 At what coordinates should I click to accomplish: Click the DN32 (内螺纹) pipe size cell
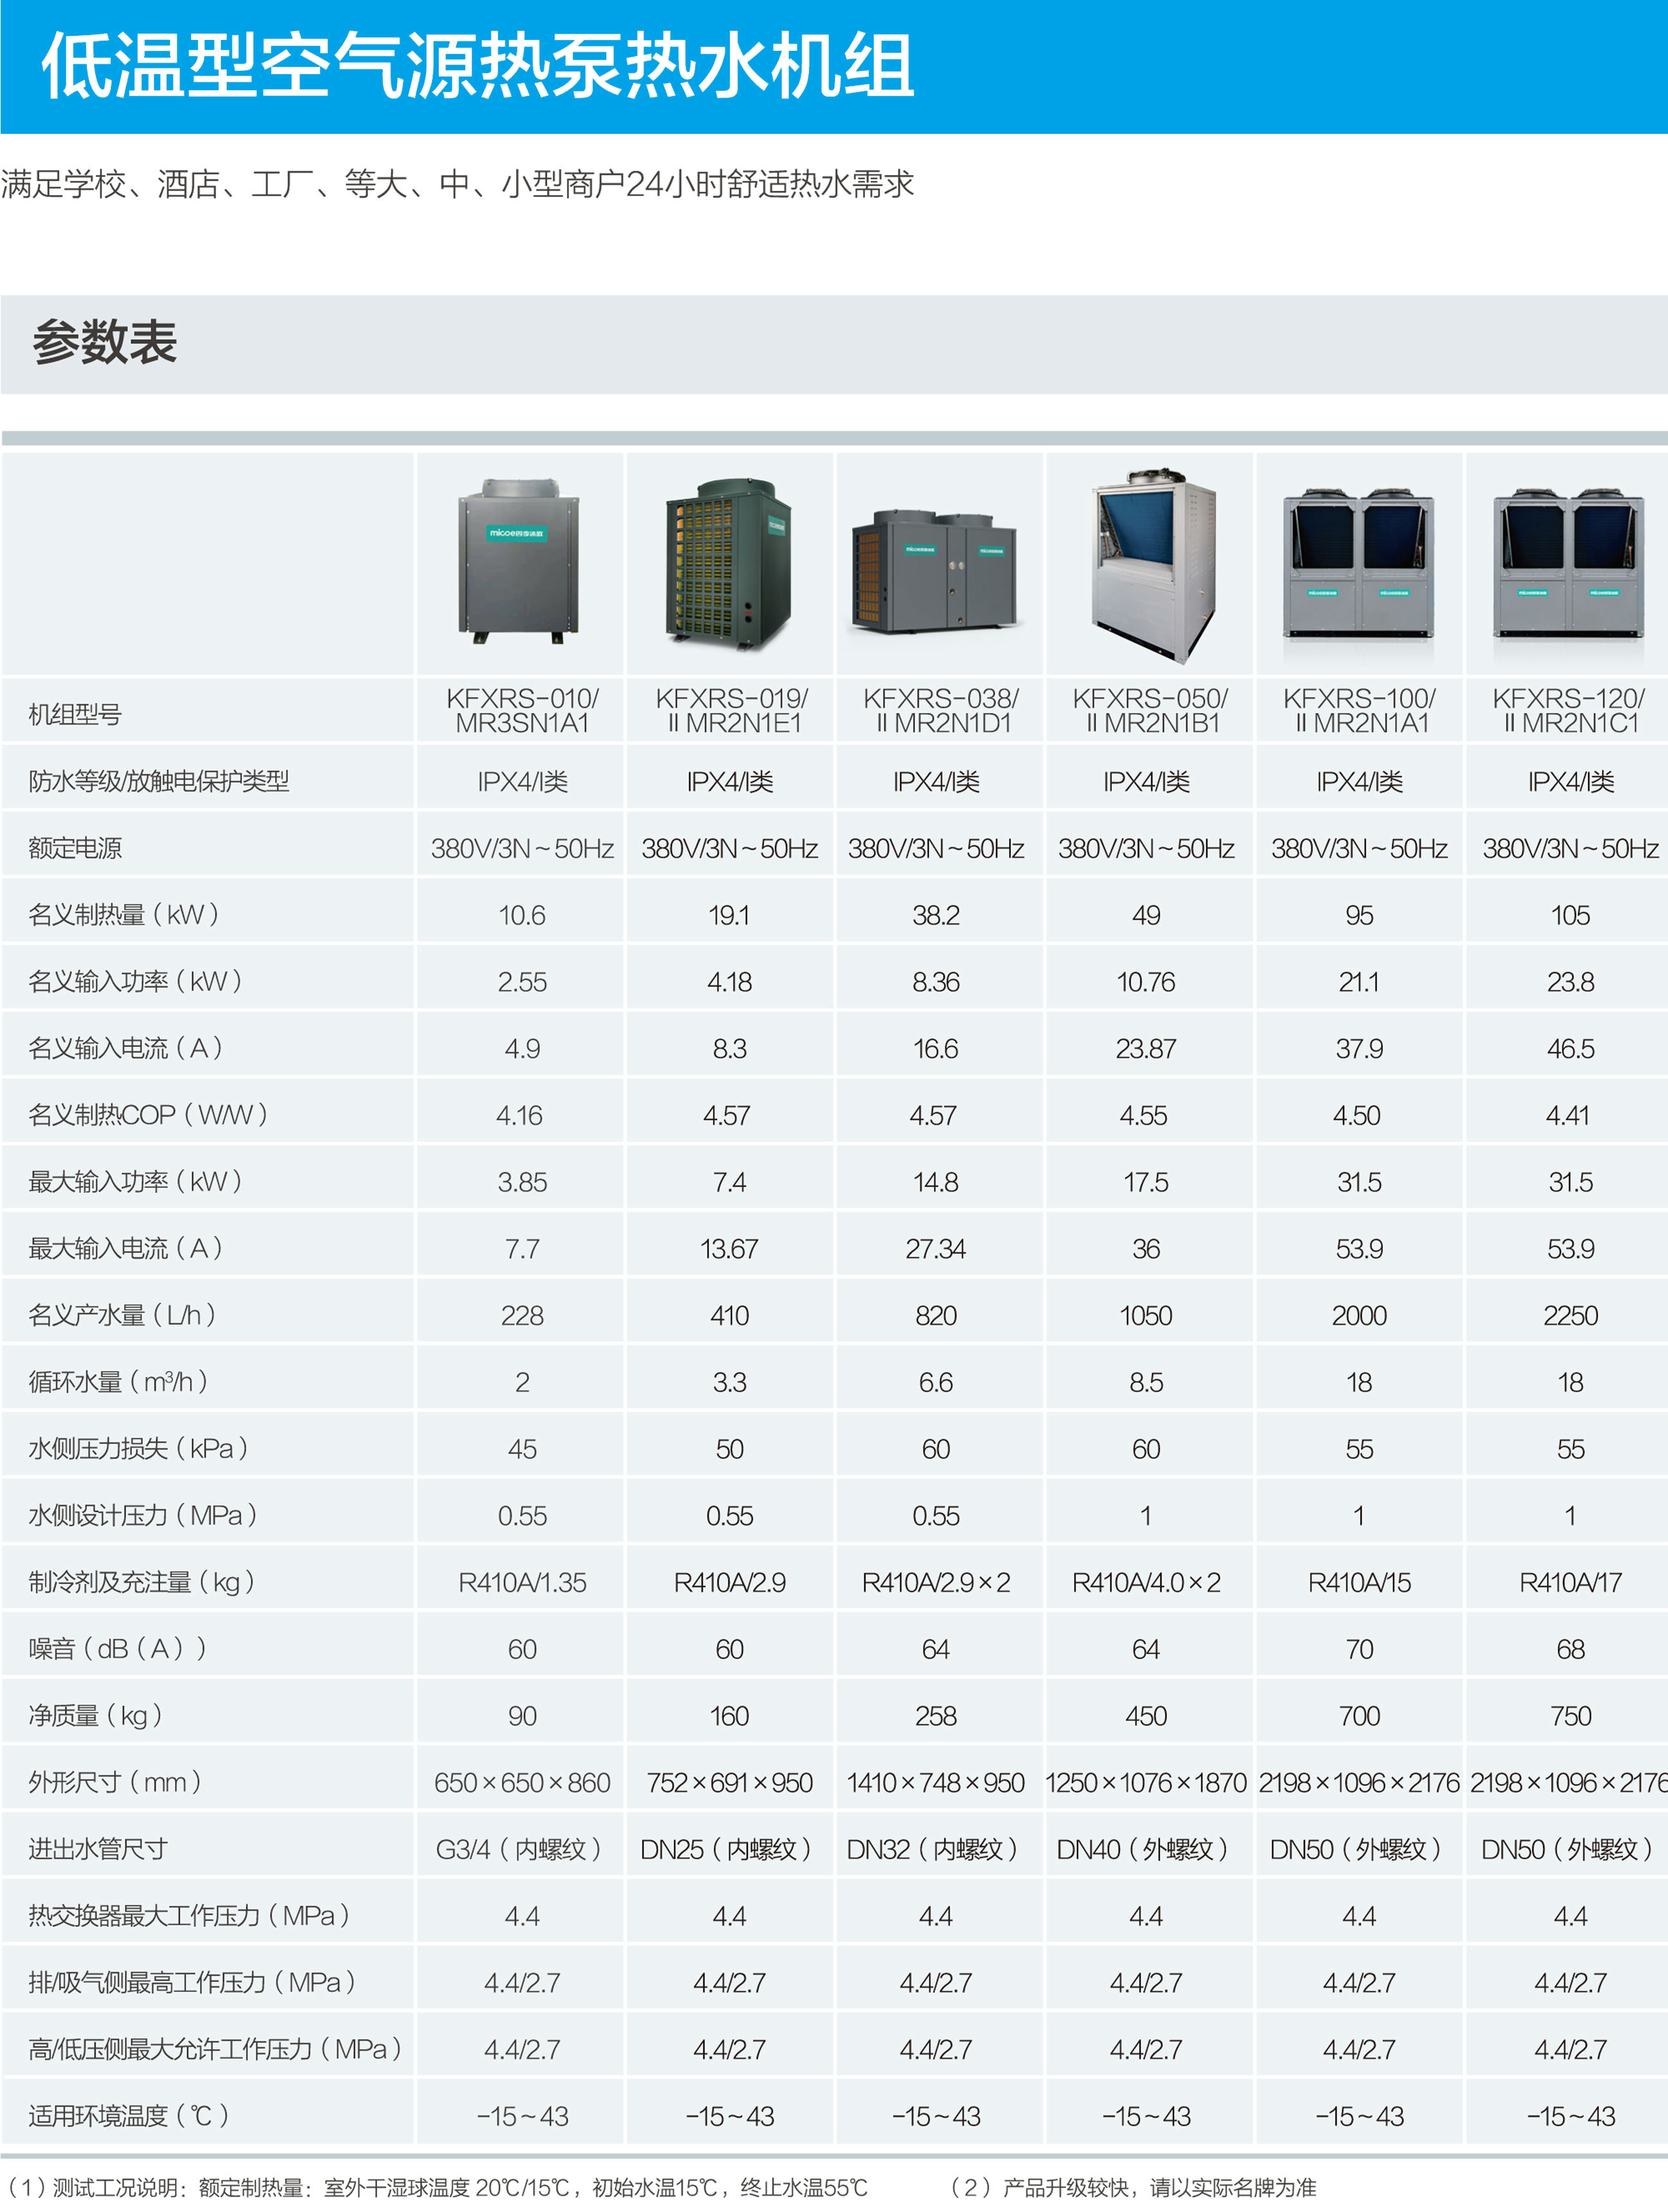pyautogui.click(x=932, y=1849)
